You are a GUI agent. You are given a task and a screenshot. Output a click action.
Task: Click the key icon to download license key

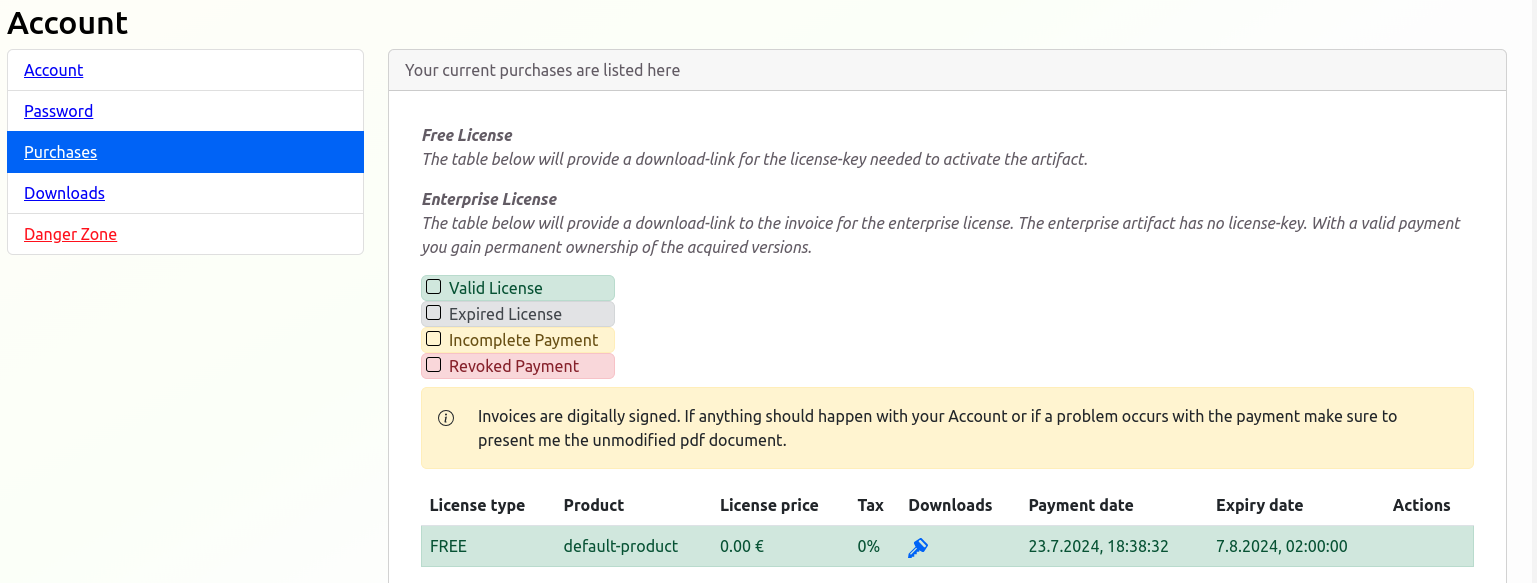[x=917, y=547]
